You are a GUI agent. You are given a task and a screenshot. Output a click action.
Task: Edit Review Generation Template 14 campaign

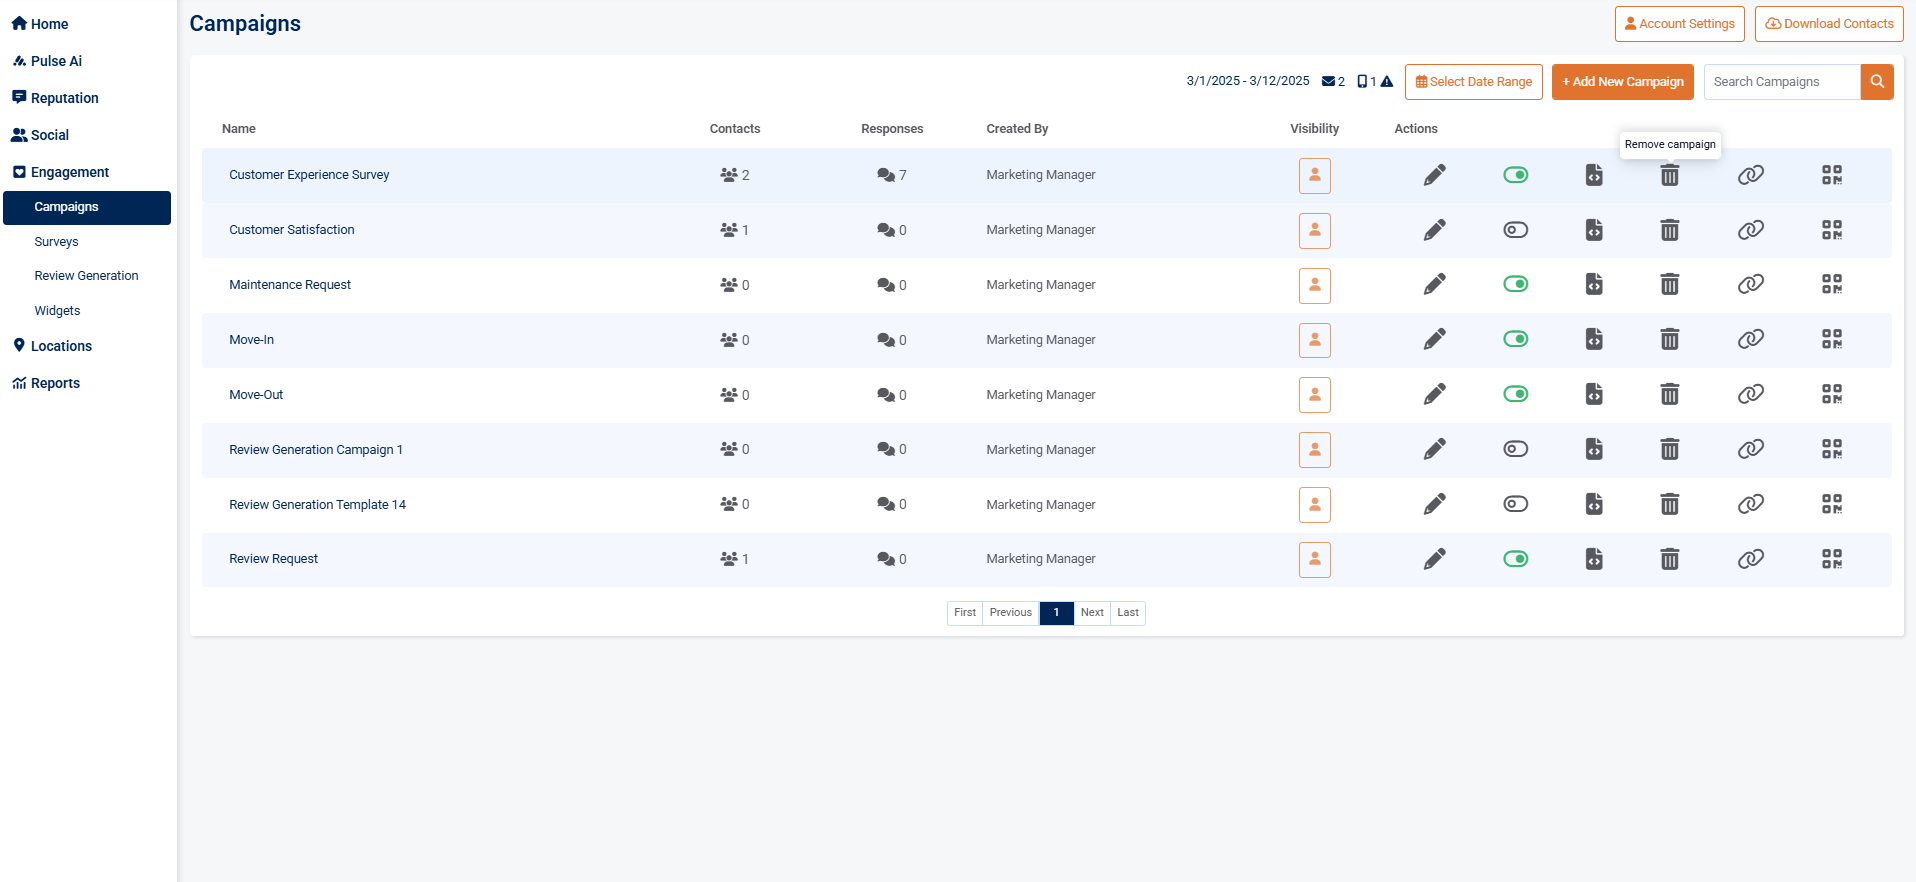tap(1434, 504)
